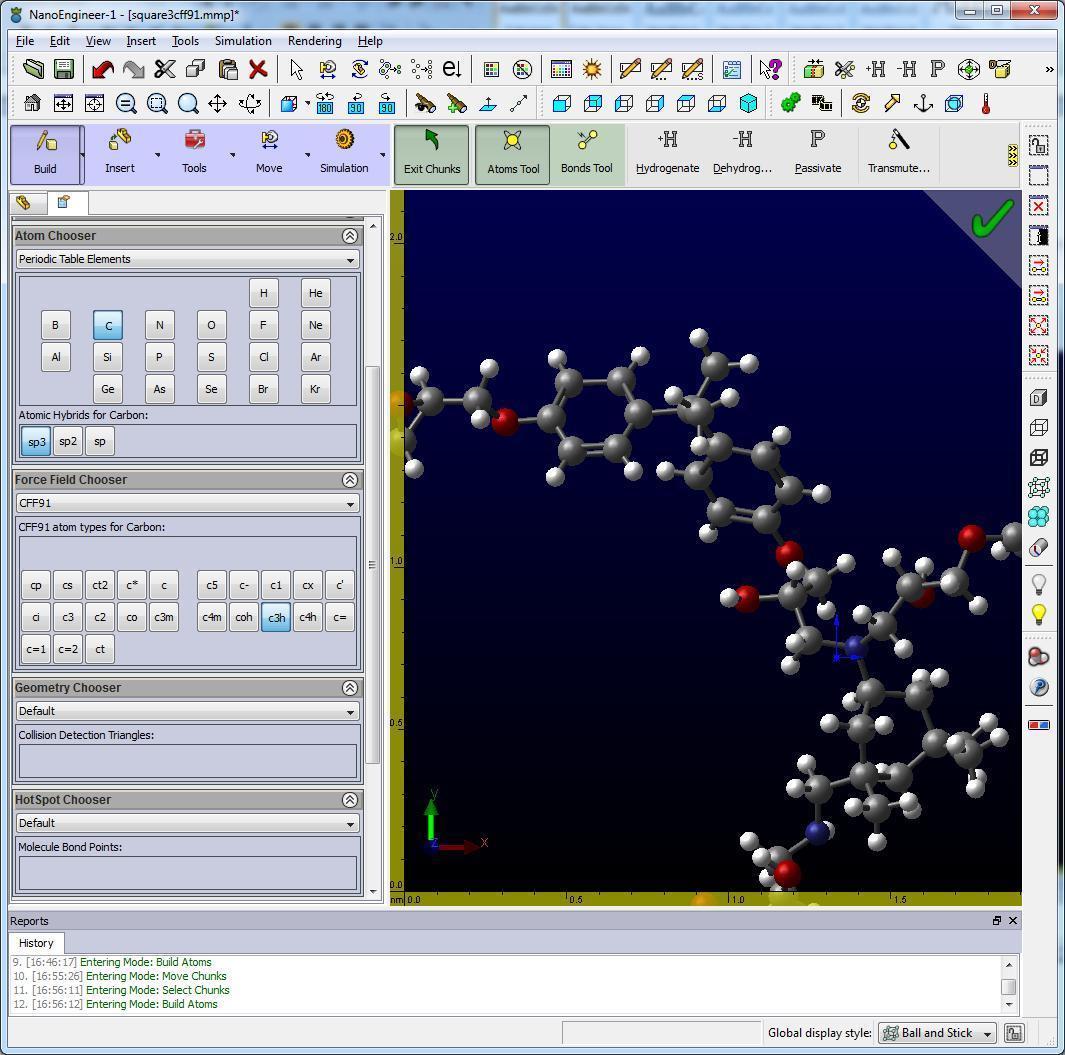The image size is (1065, 1055).
Task: Choose Nitrogen element in Atom Chooser
Action: (159, 325)
